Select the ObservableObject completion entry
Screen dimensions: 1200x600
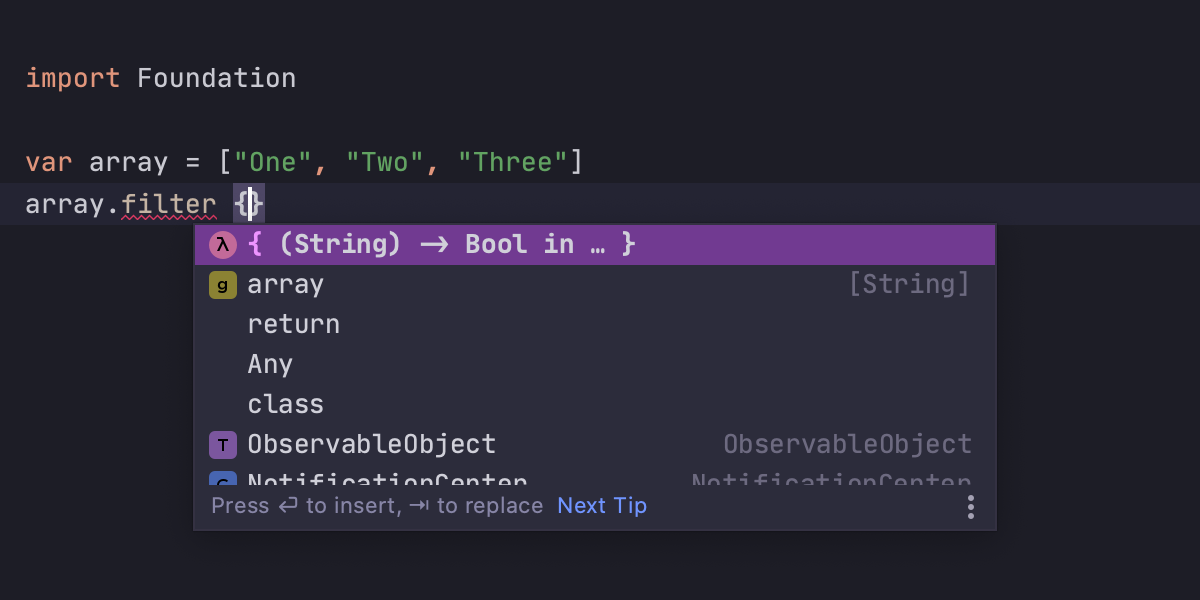372,445
